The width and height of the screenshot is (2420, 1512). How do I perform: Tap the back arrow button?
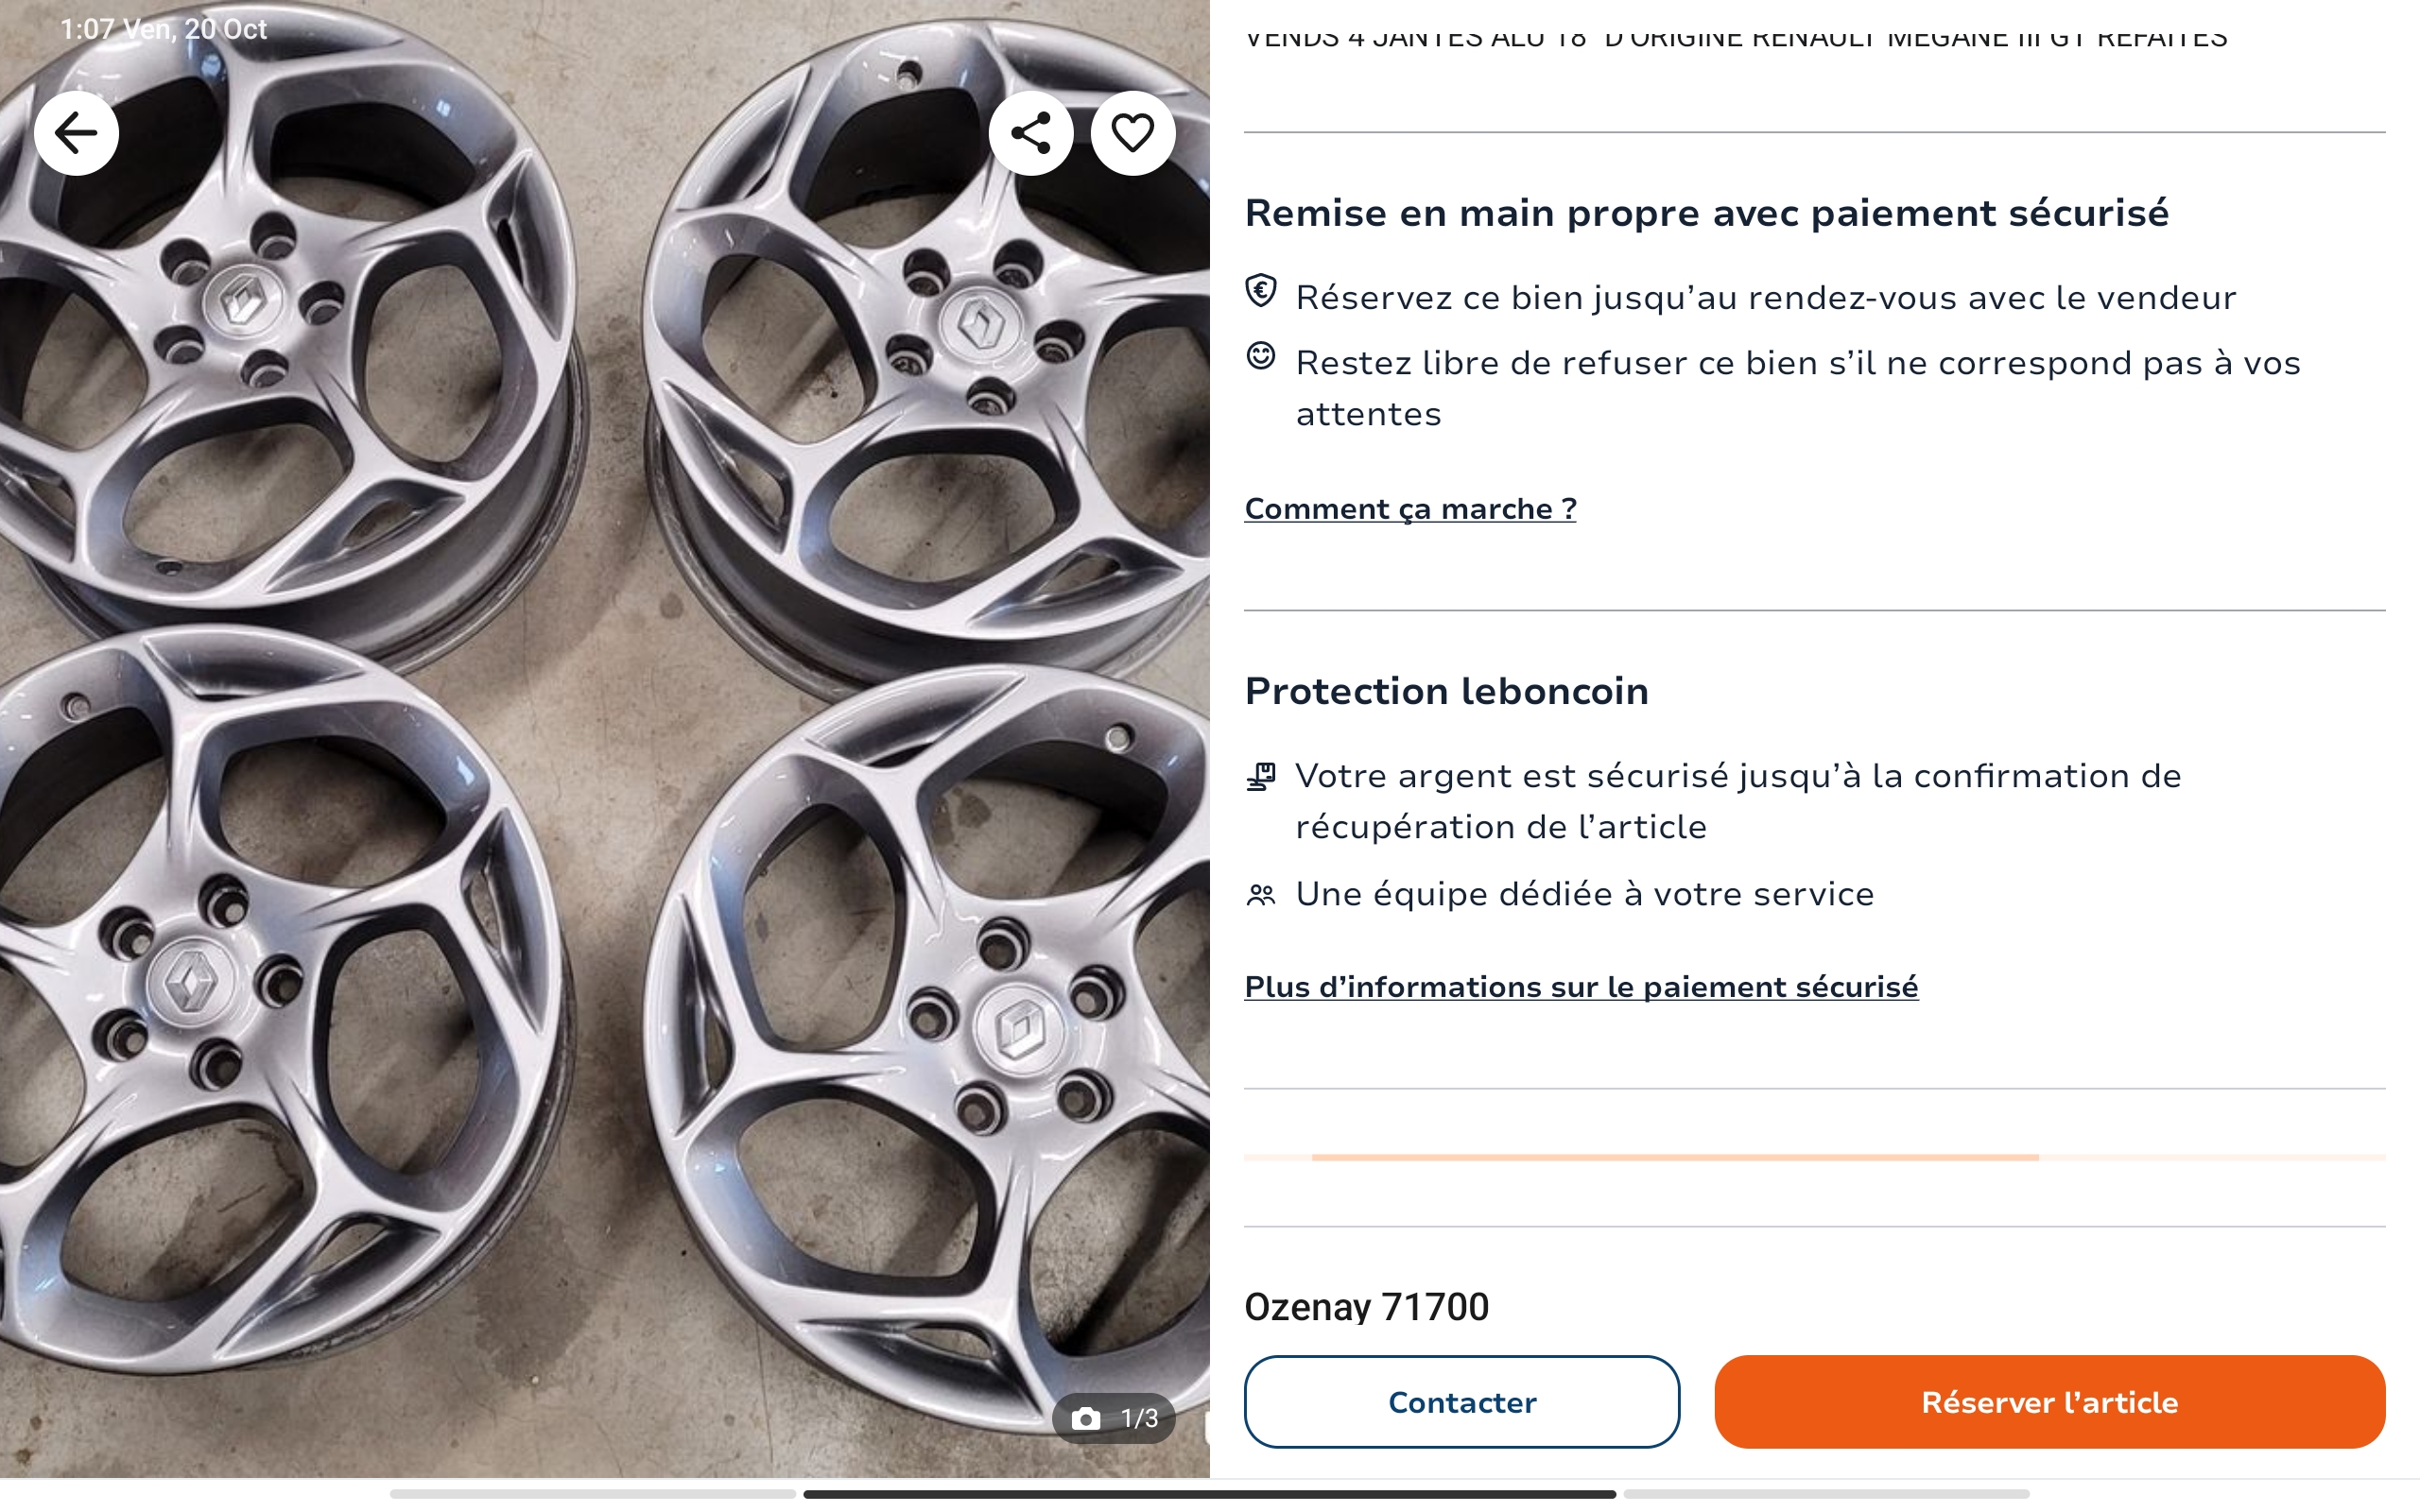[x=76, y=133]
